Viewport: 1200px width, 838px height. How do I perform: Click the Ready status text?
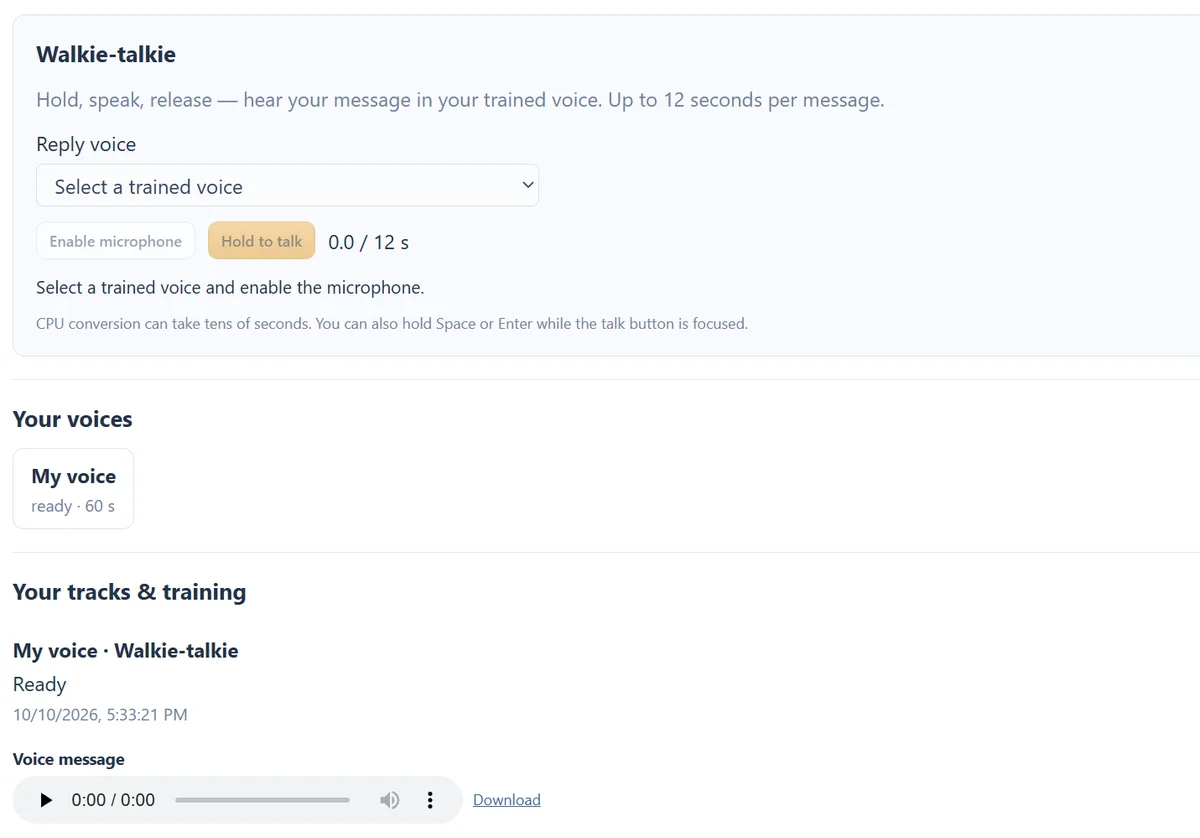[x=40, y=685]
